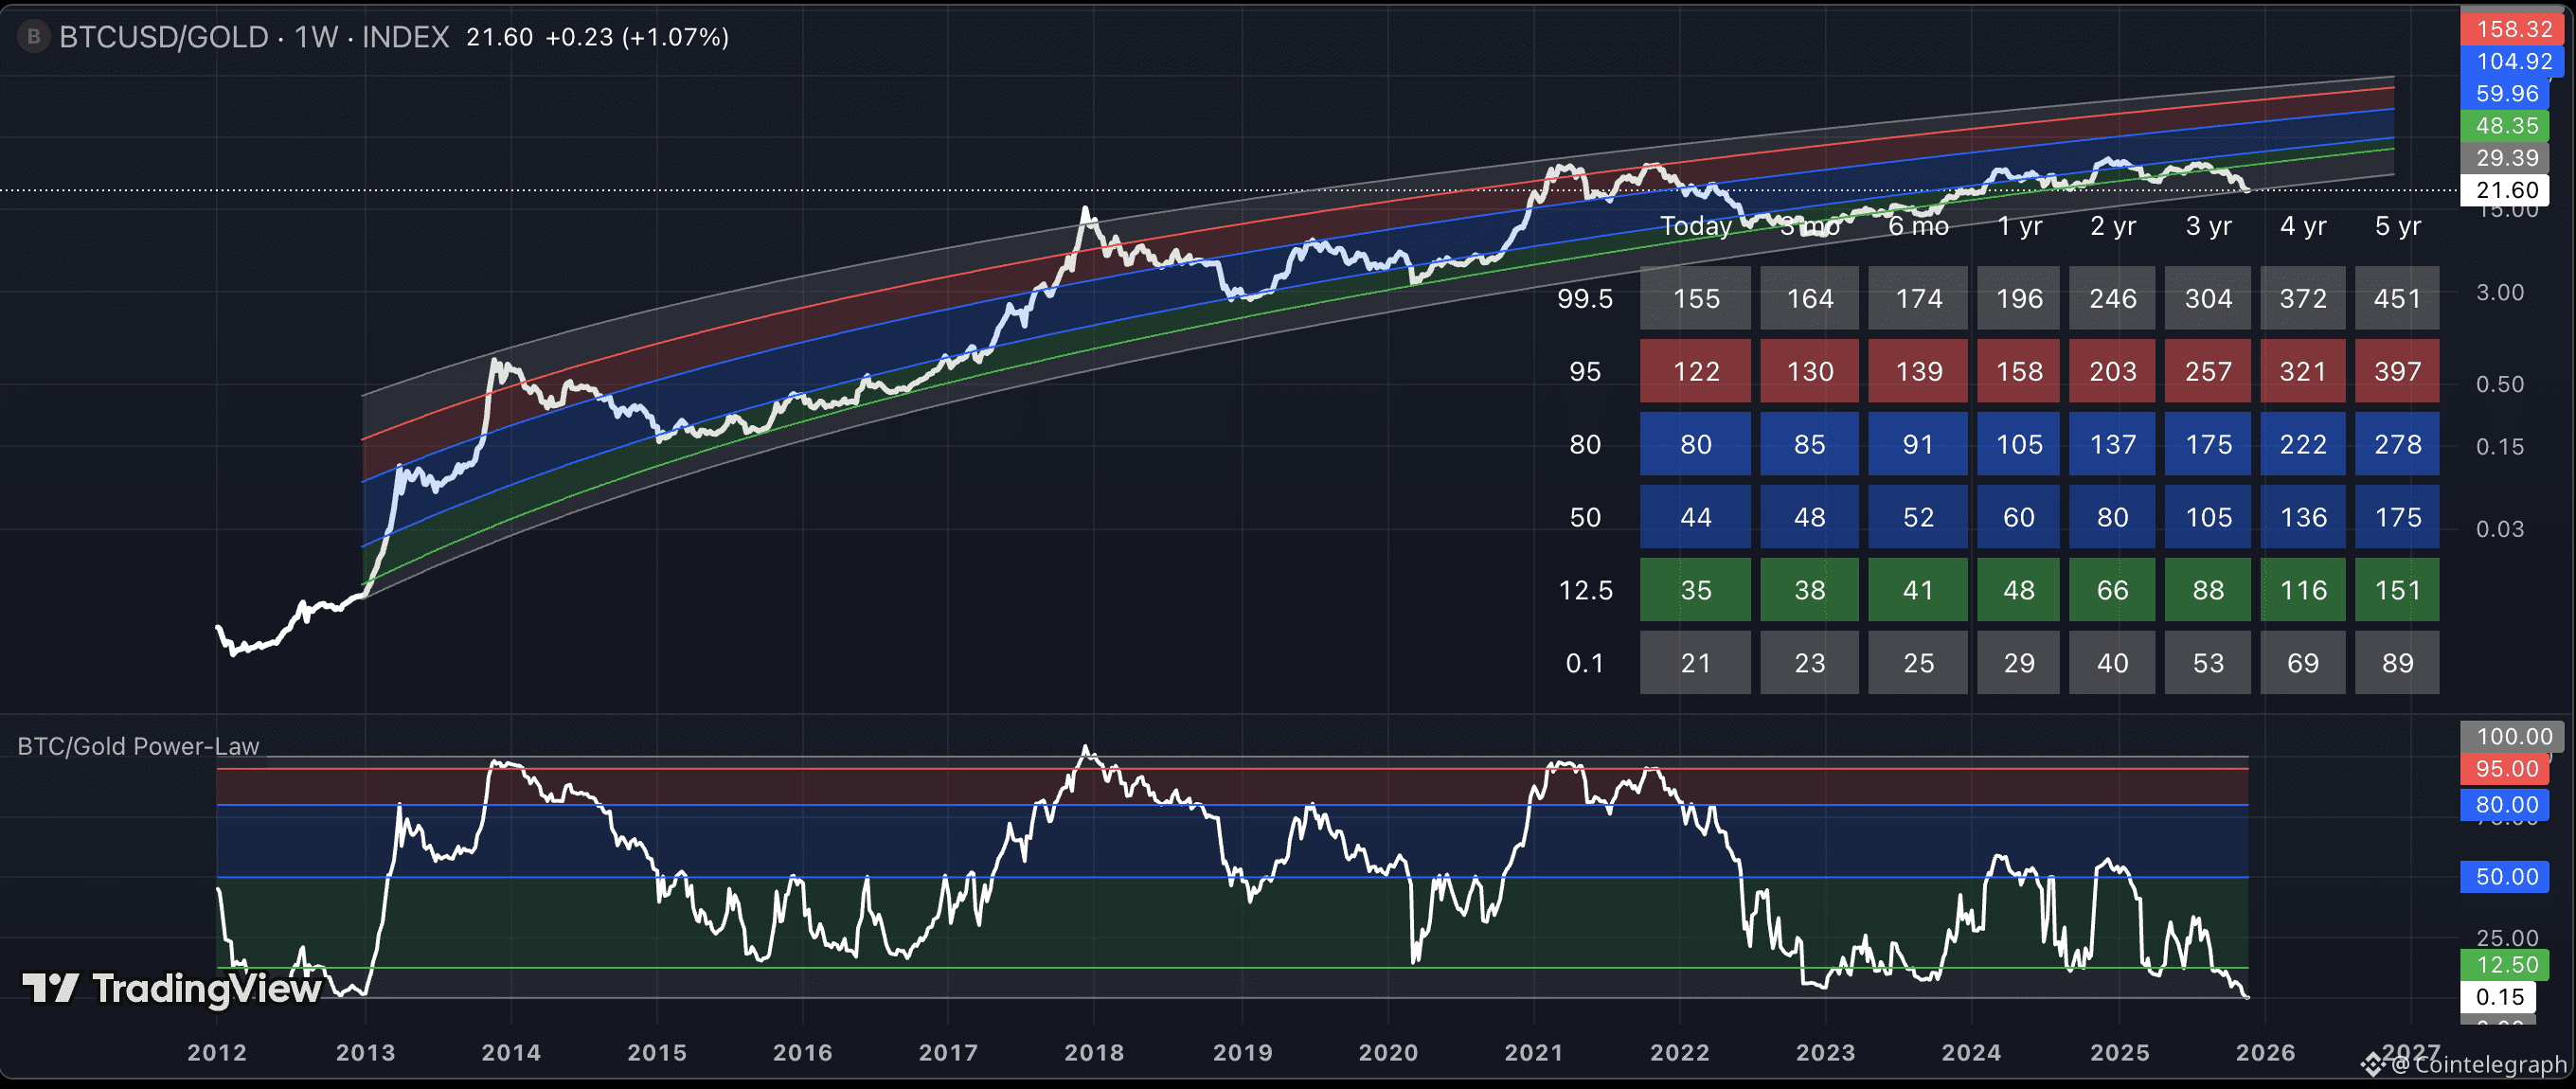Click the blue 104.92 price label

2513,61
